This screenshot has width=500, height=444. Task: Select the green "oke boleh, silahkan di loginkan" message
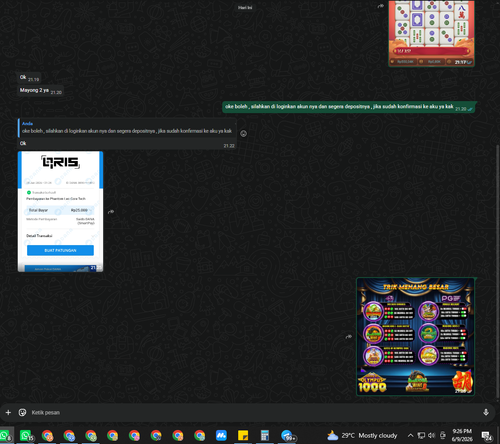pos(349,107)
